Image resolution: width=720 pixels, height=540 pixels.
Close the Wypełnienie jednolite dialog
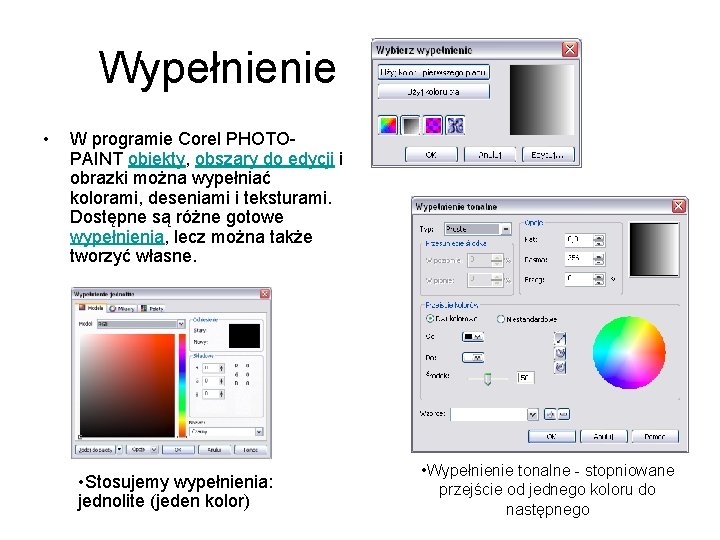264,294
